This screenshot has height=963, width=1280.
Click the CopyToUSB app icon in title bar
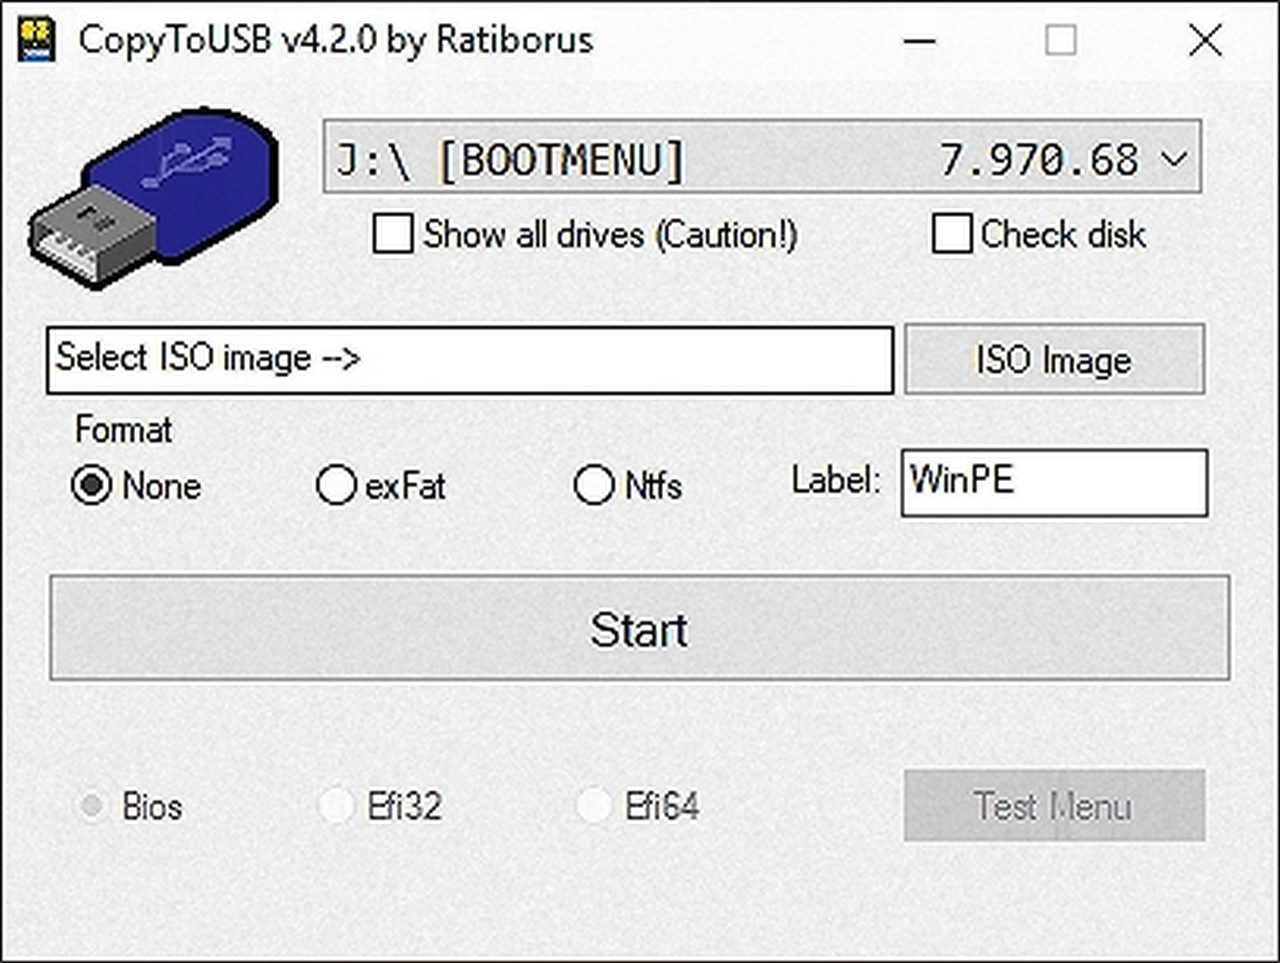click(37, 40)
